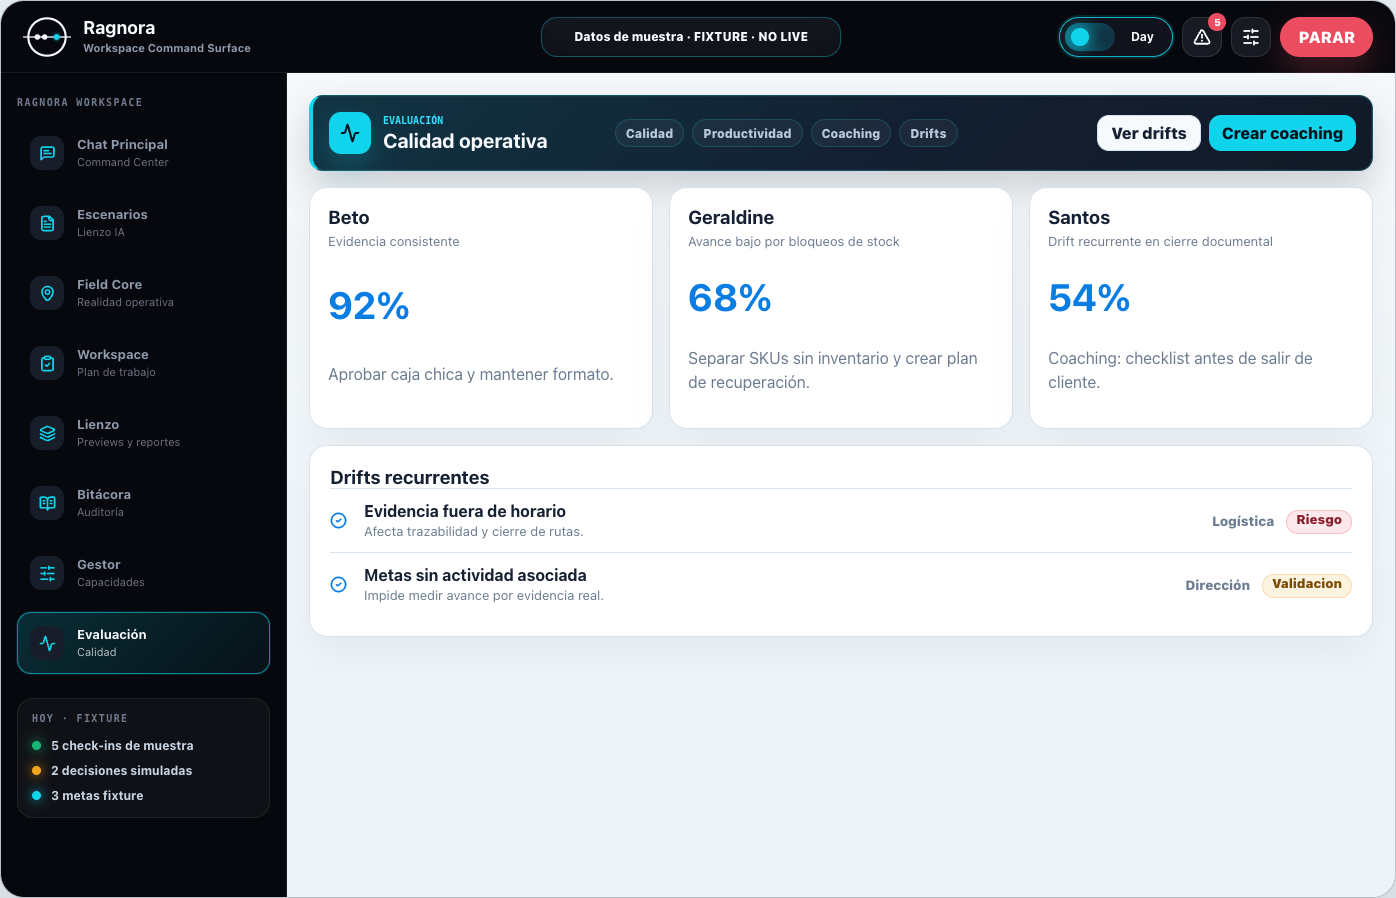Click the Dirección label
Image resolution: width=1396 pixels, height=898 pixels.
point(1218,585)
